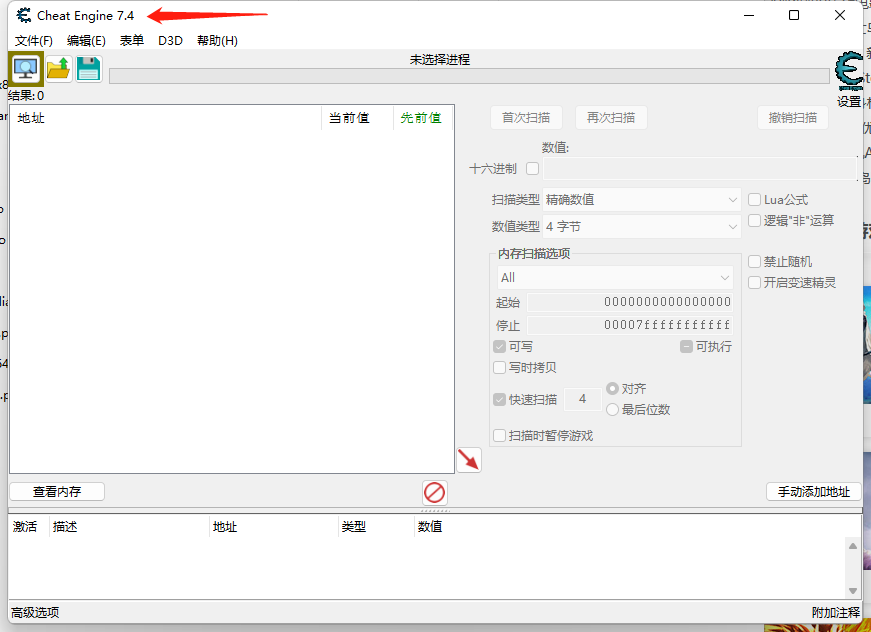Screen dimensions: 871x632
Task: Click the address table scrollbar down arrow
Action: [x=853, y=591]
